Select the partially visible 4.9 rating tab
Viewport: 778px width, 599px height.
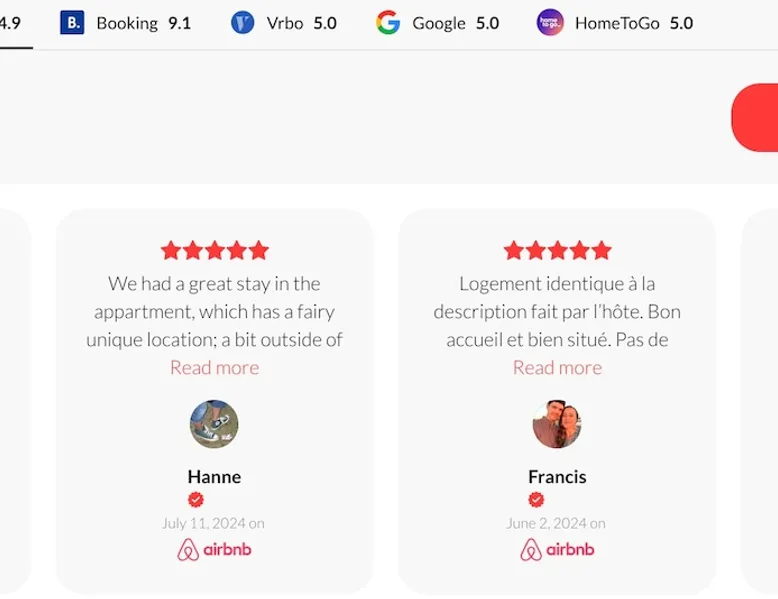tap(10, 23)
